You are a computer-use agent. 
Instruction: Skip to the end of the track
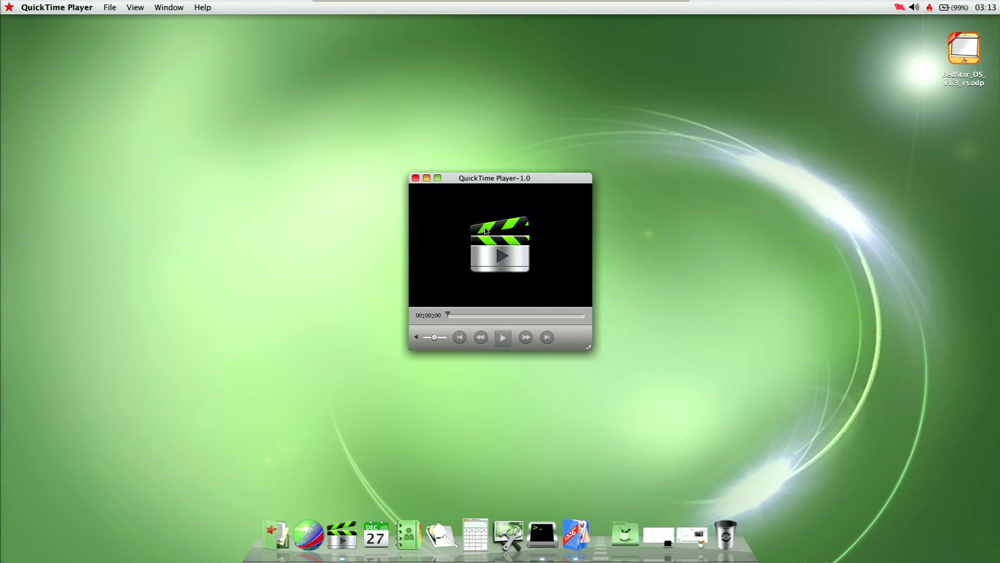click(x=547, y=338)
